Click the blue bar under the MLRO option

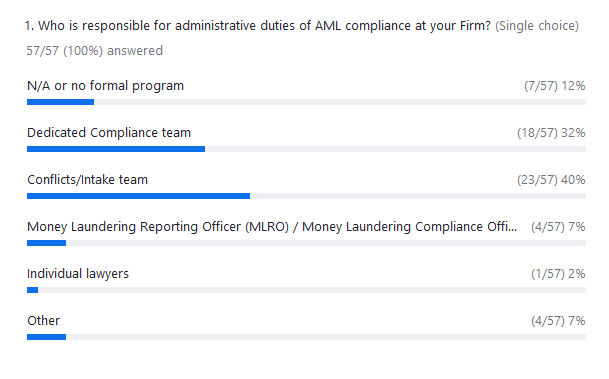coord(46,243)
